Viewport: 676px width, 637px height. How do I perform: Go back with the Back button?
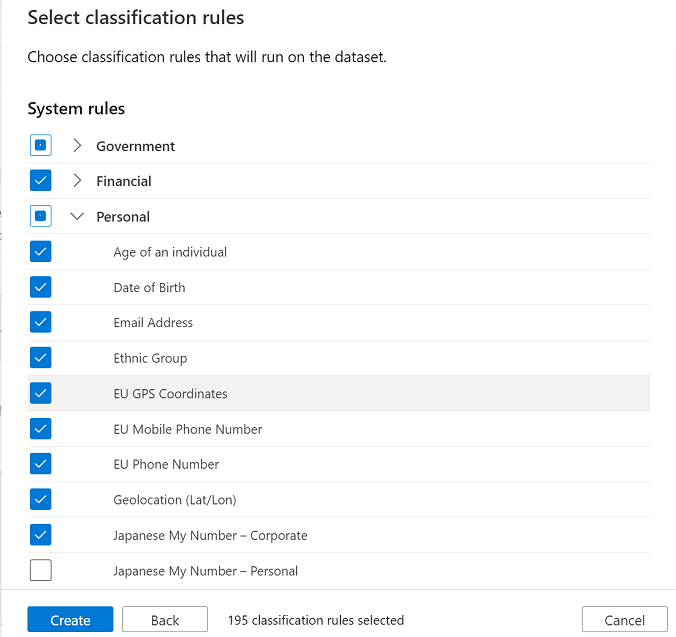tap(165, 620)
